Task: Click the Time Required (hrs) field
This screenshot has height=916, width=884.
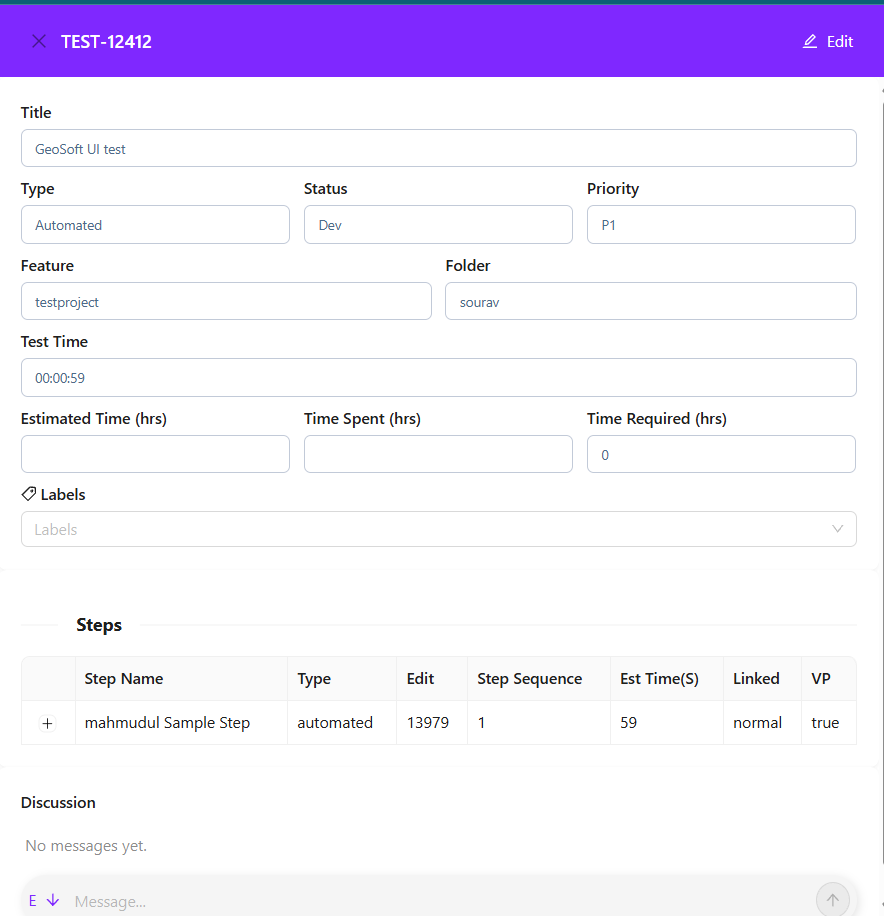Action: pyautogui.click(x=720, y=454)
